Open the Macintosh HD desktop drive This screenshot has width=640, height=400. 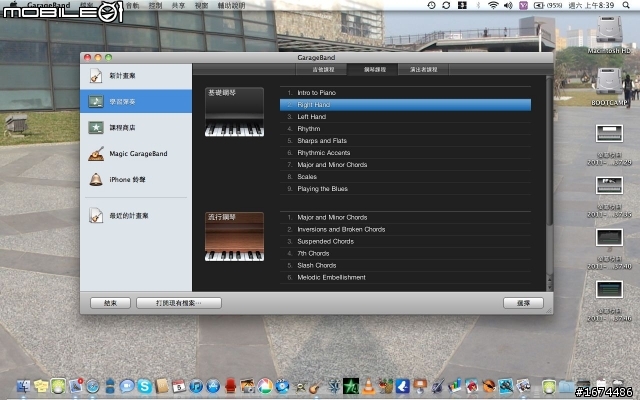coord(609,34)
